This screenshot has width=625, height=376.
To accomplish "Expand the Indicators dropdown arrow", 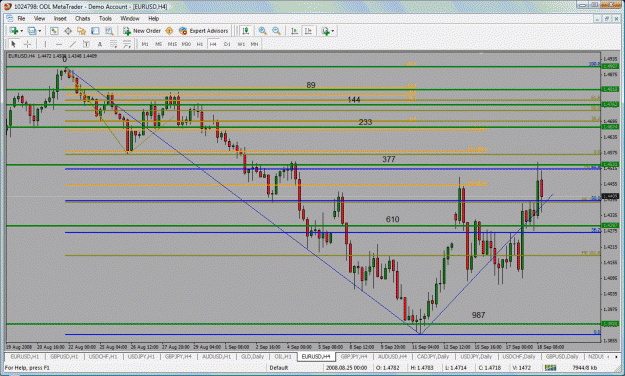I will point(333,31).
